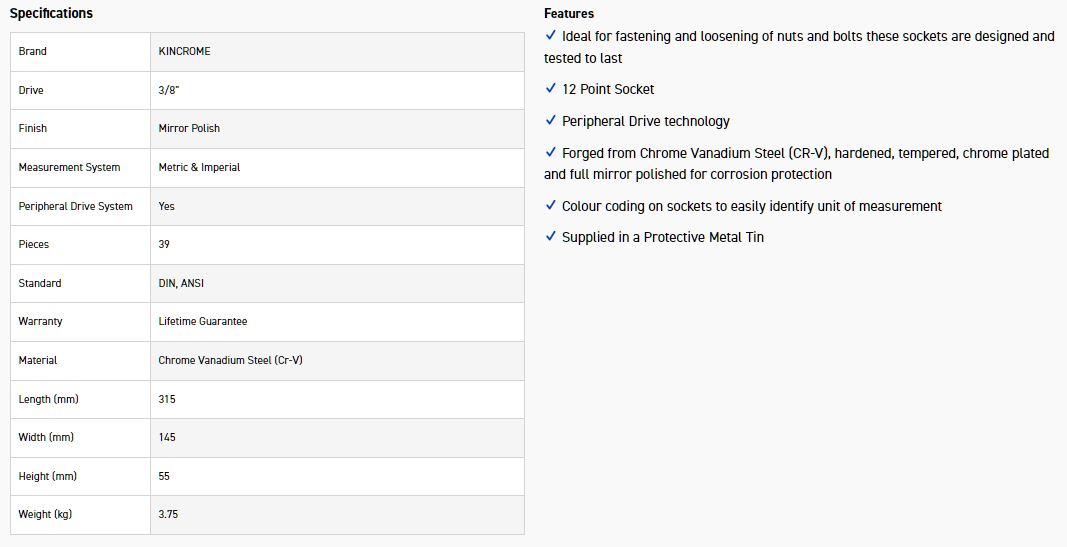Click checkmark before Forged from Chrome Vanadium
This screenshot has height=547, width=1067.
[551, 152]
